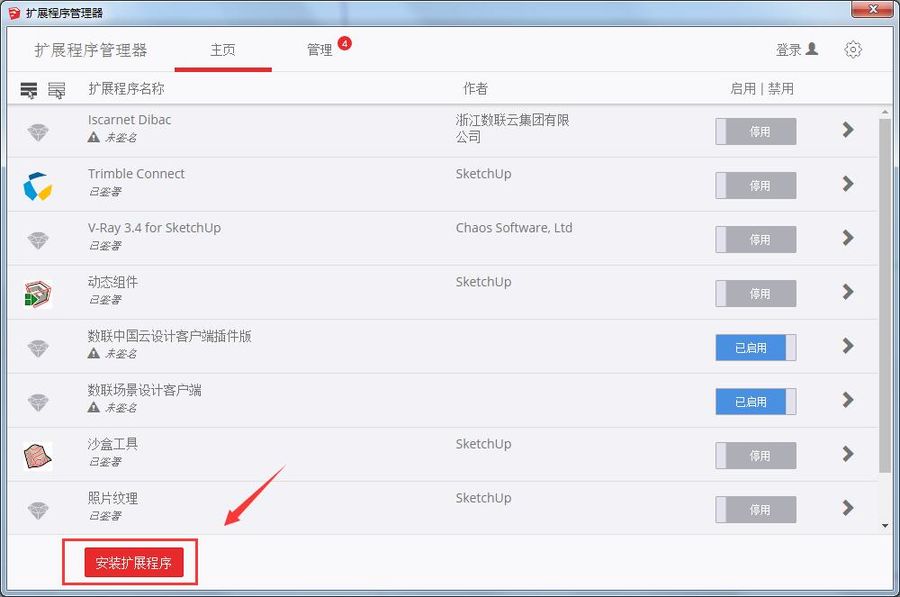Click the Iscarnet Dibac gem icon
The image size is (900, 597).
pos(38,132)
